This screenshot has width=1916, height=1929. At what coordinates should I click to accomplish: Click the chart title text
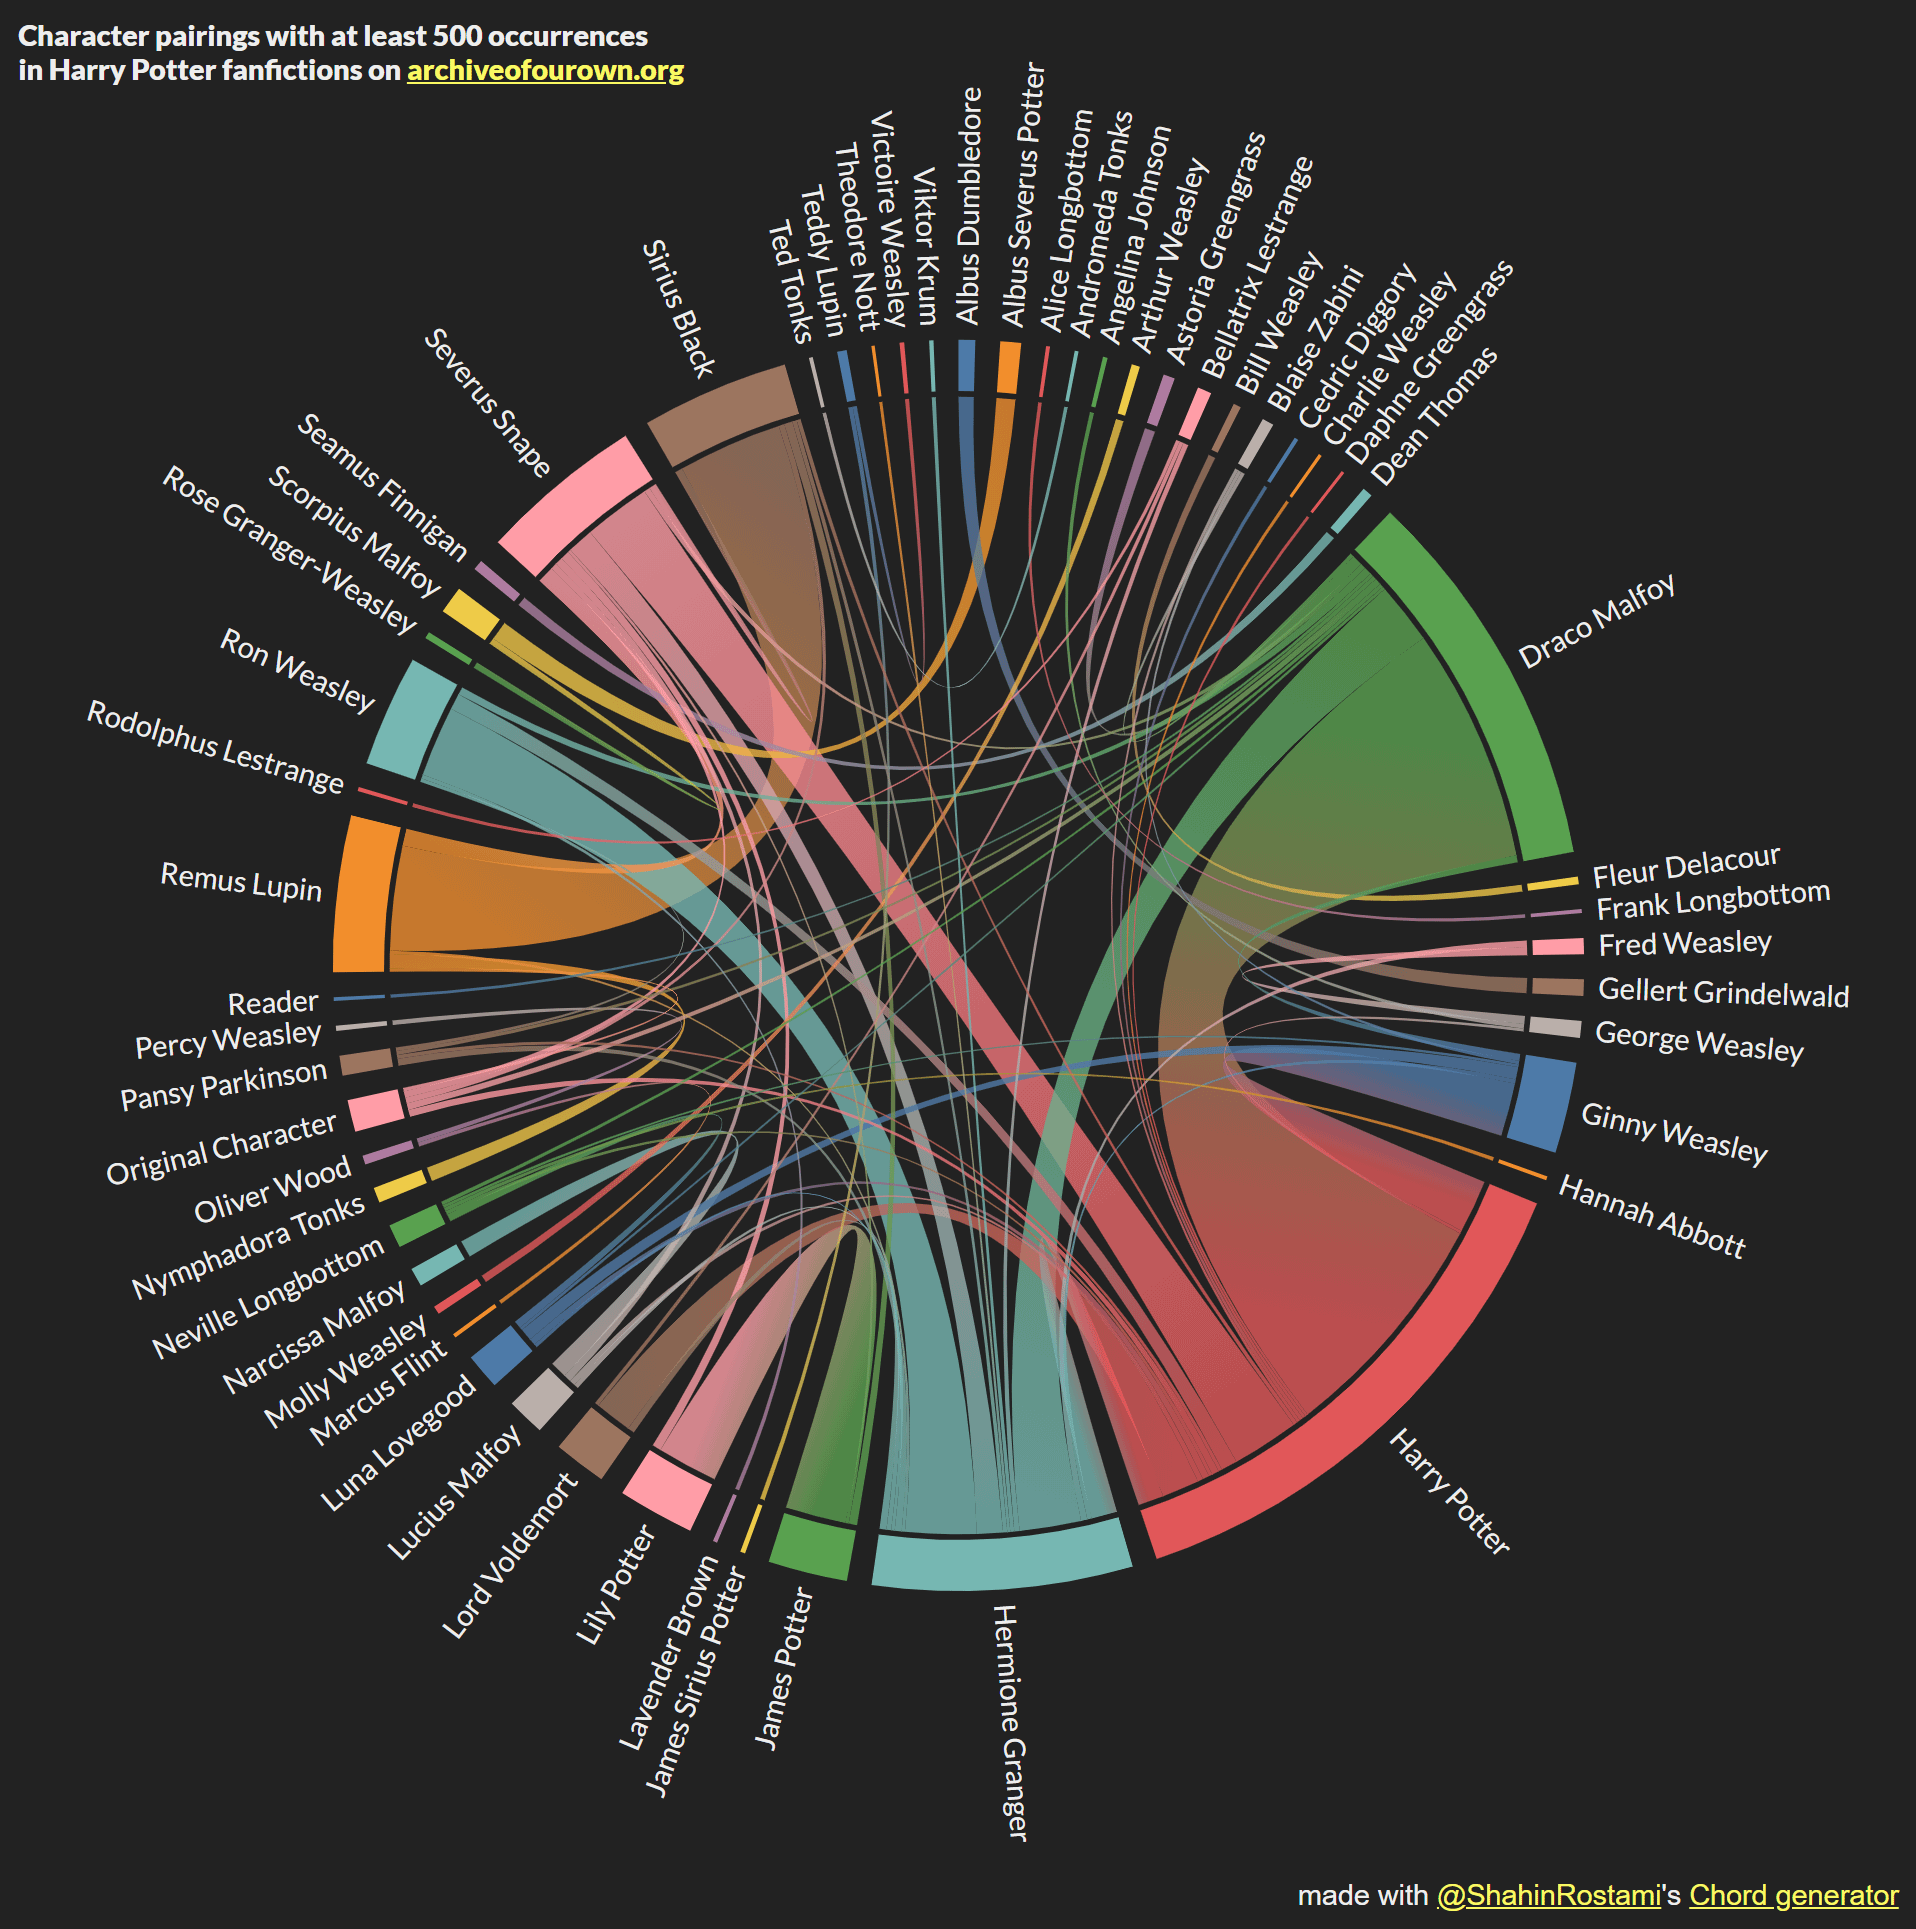pos(351,53)
